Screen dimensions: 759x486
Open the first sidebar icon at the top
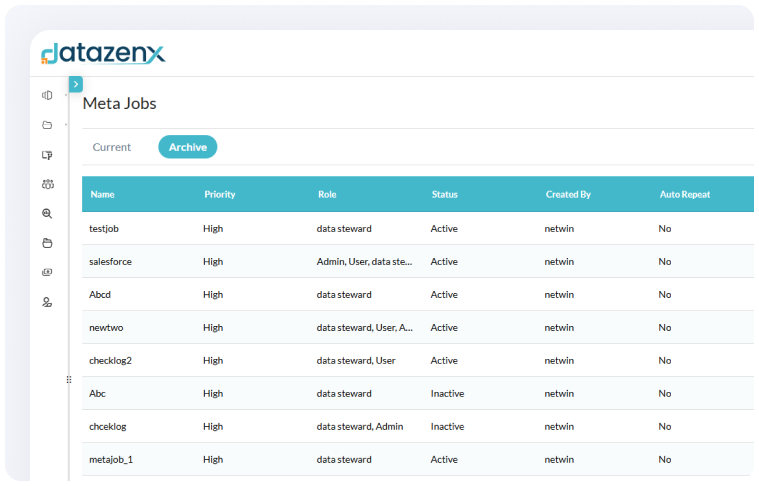point(47,96)
